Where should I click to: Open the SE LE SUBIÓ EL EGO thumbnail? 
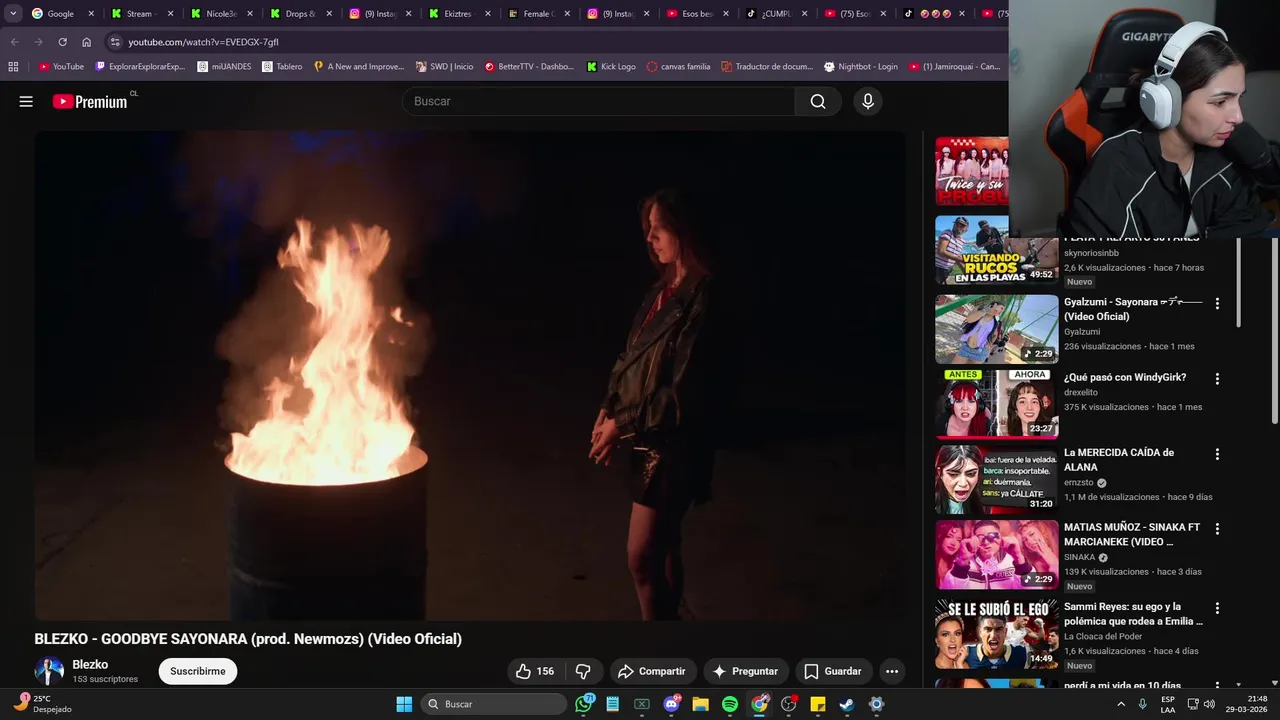tap(996, 634)
